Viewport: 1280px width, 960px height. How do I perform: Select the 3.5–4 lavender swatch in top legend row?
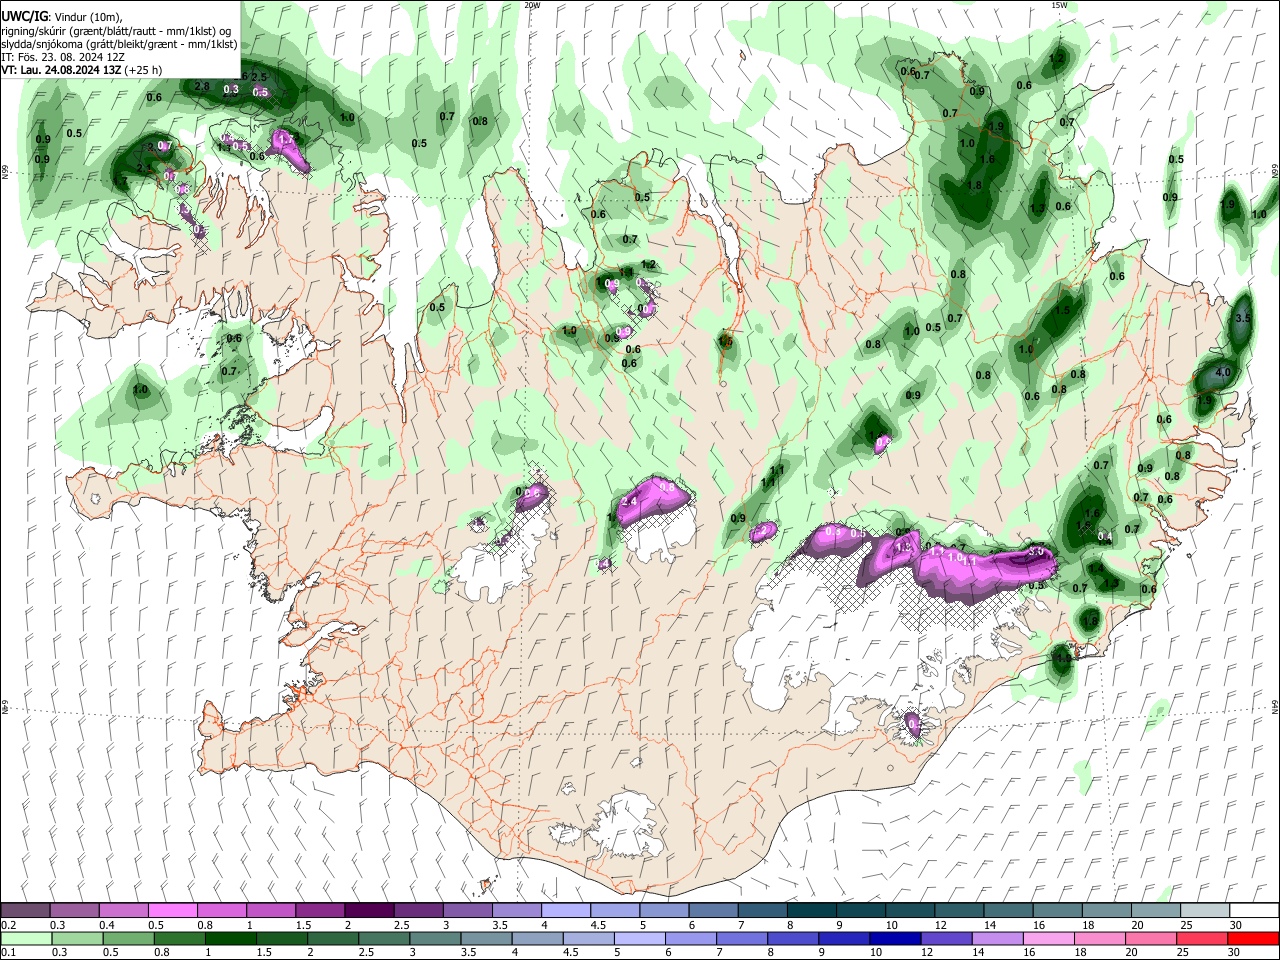pyautogui.click(x=516, y=911)
